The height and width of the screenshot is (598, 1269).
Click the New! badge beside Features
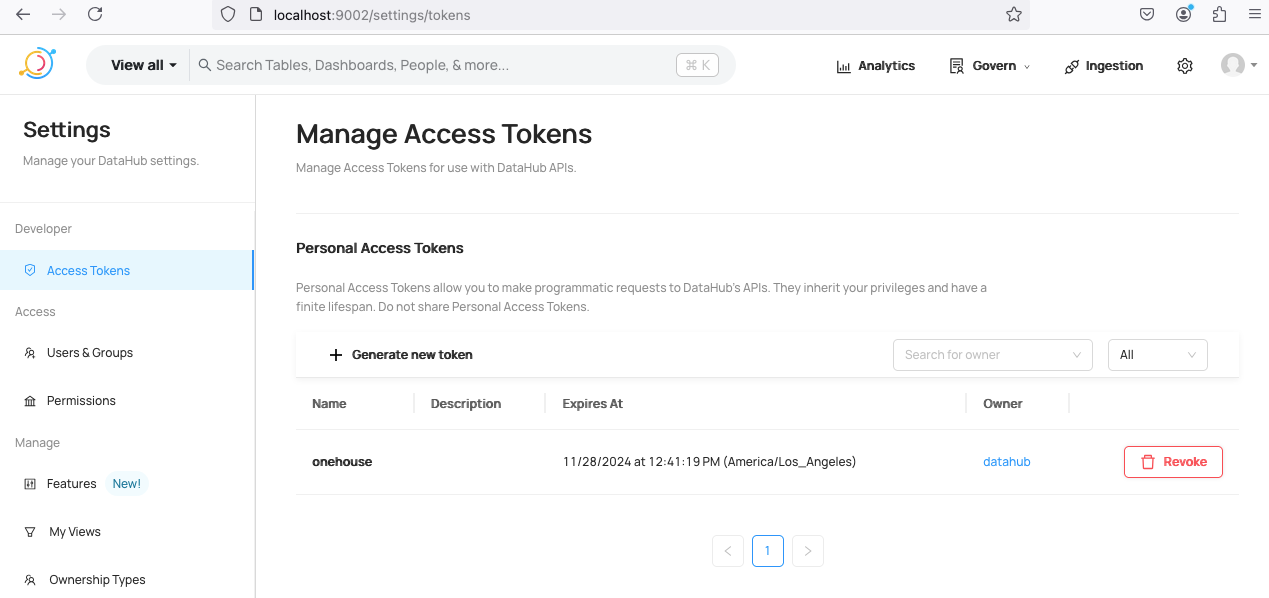click(127, 484)
